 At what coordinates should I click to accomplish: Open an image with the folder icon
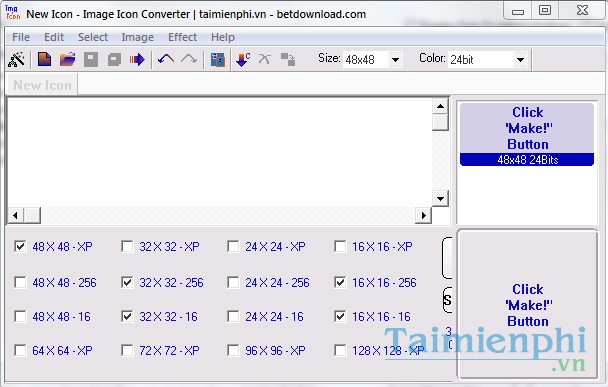pyautogui.click(x=67, y=60)
